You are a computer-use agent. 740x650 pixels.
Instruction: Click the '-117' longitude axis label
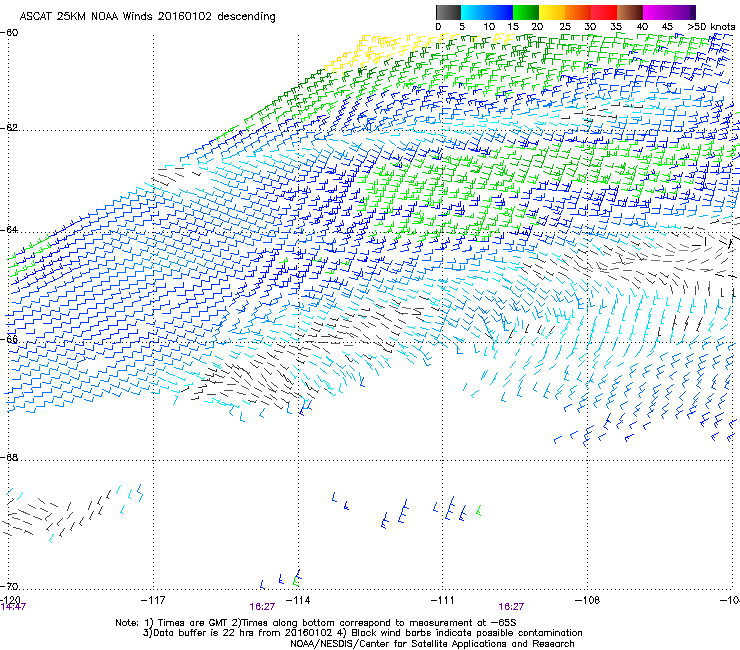[x=153, y=600]
